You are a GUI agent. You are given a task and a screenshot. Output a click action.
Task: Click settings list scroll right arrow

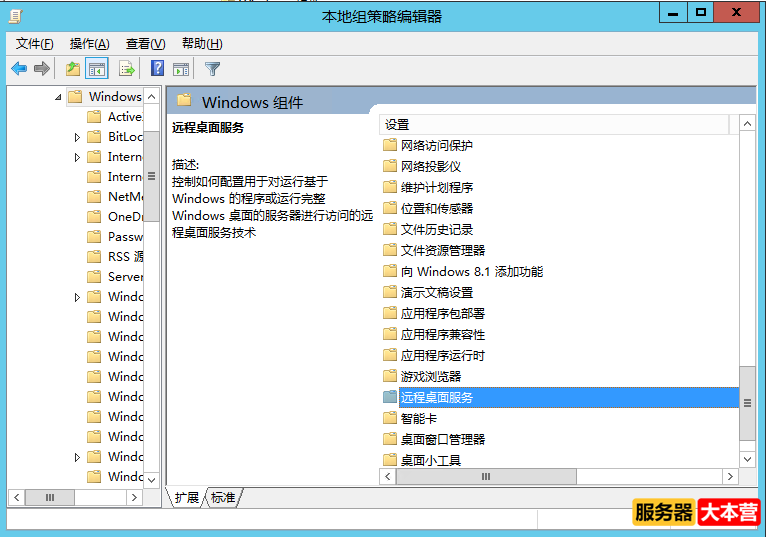pyautogui.click(x=730, y=476)
